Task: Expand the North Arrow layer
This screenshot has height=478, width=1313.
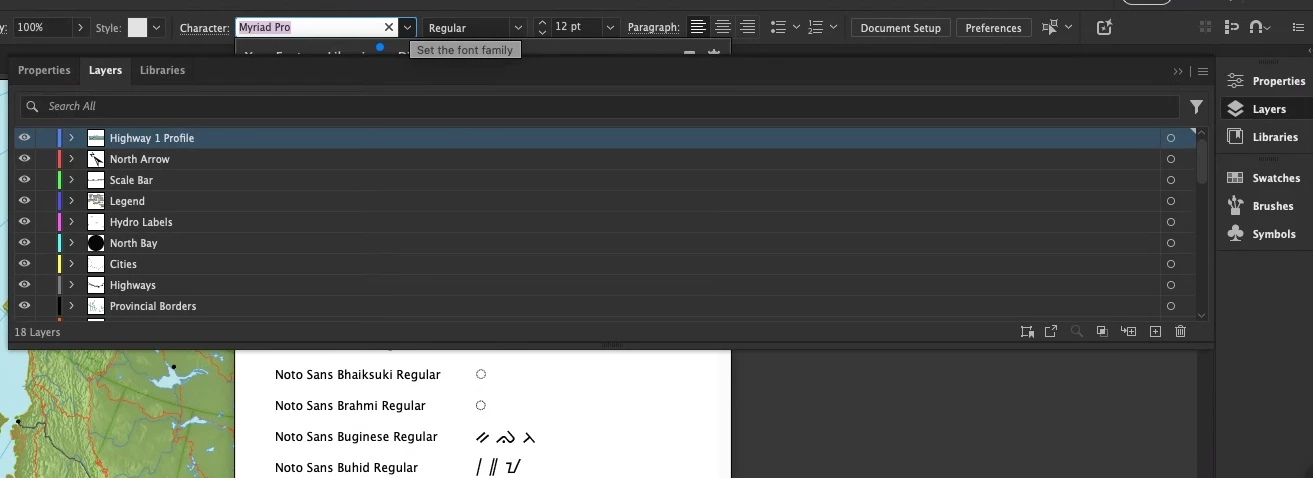Action: [x=71, y=159]
